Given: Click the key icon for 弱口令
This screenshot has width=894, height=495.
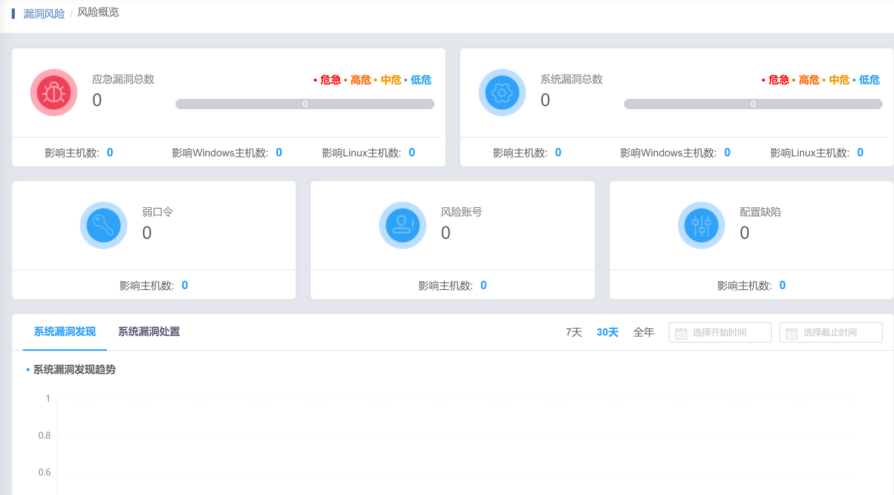Looking at the screenshot, I should pos(104,225).
